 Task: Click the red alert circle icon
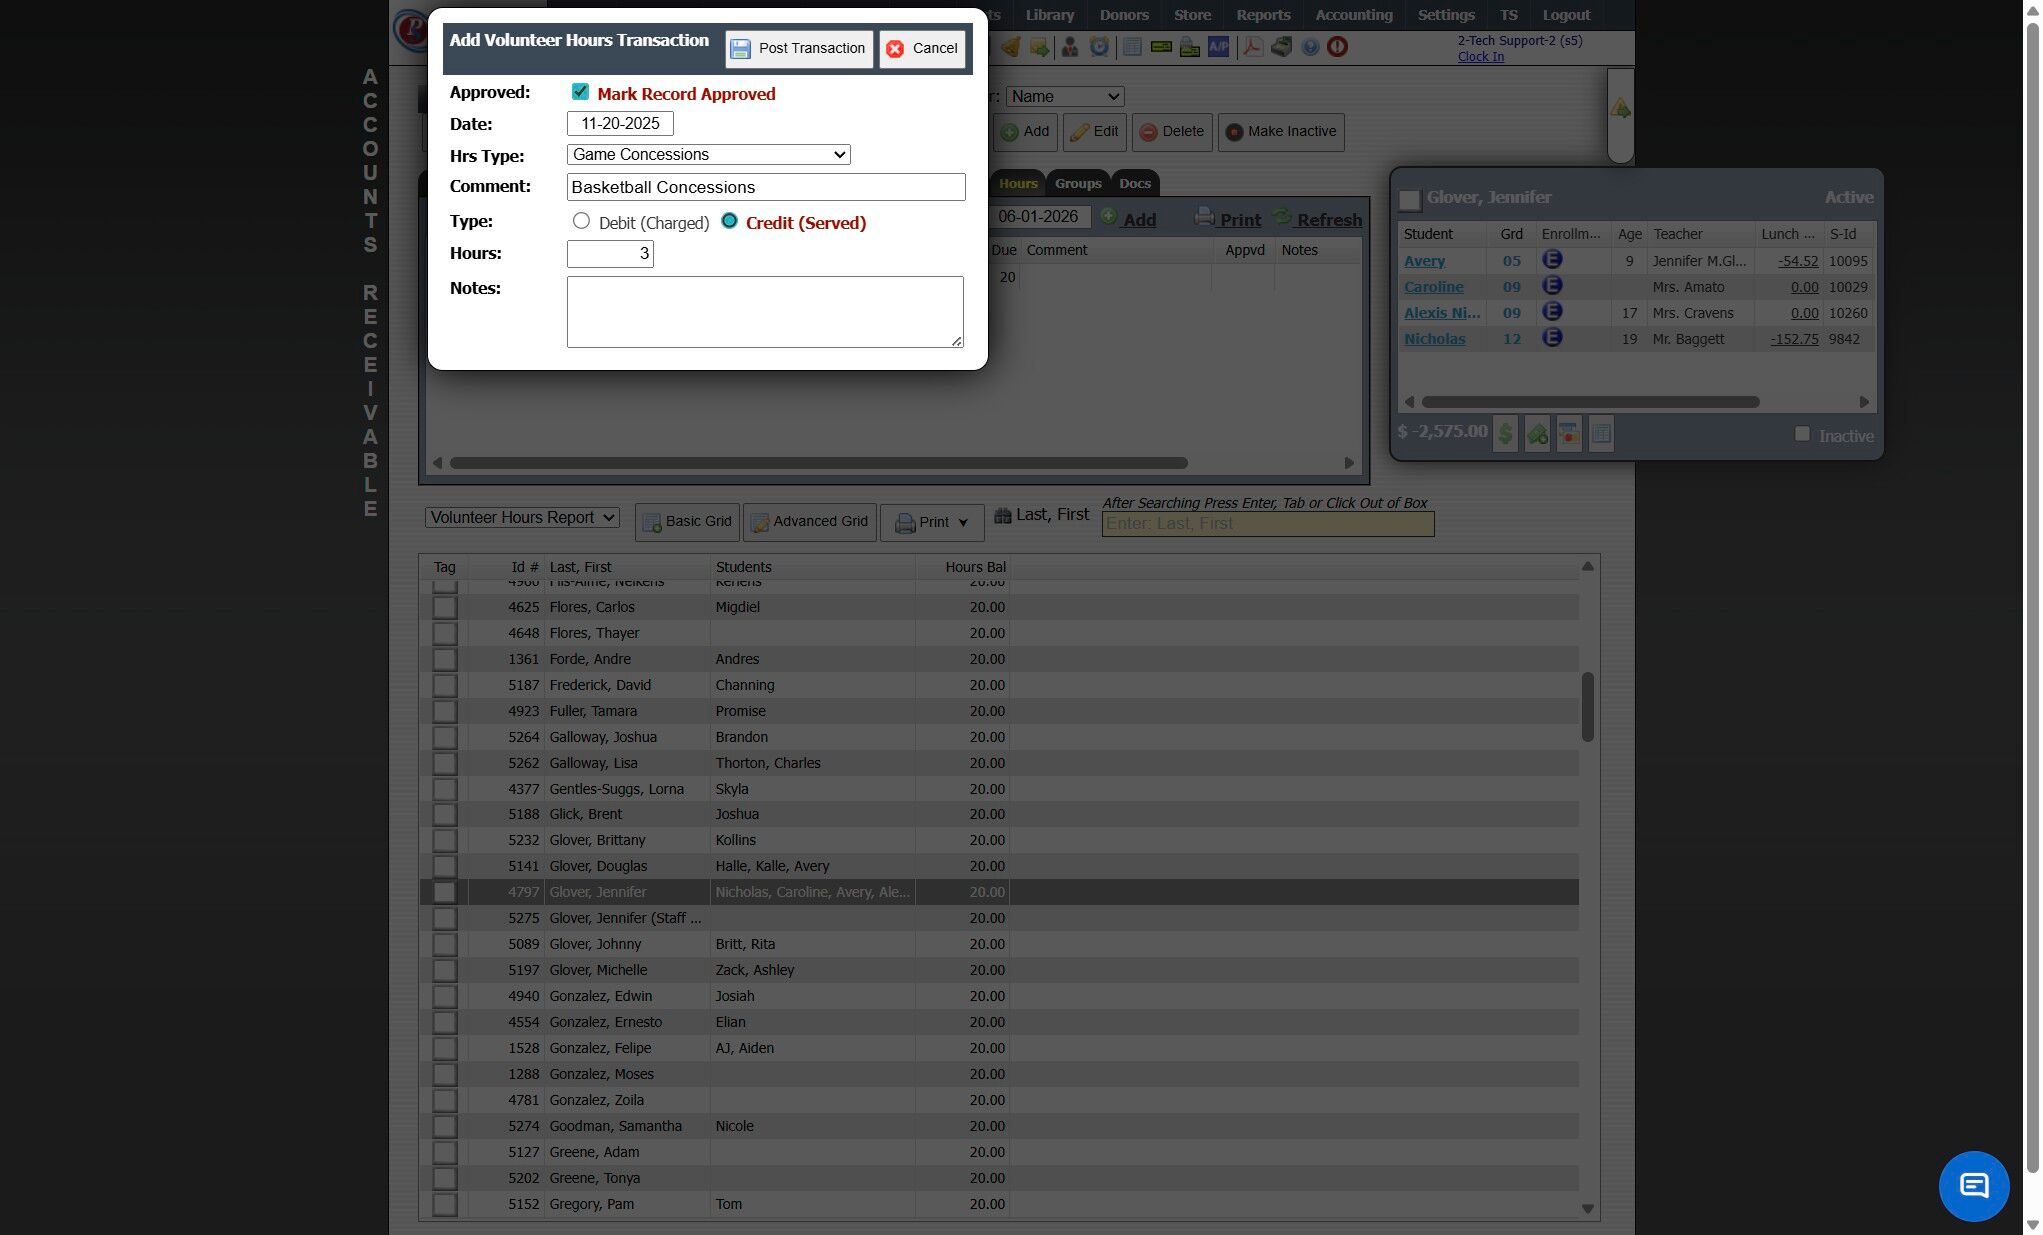[1337, 47]
